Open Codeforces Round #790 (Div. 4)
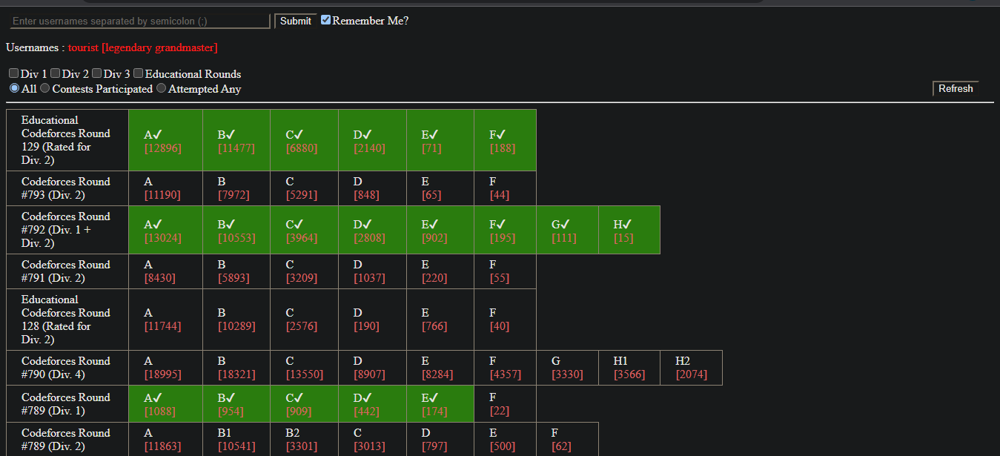The image size is (1000, 456). [x=66, y=367]
